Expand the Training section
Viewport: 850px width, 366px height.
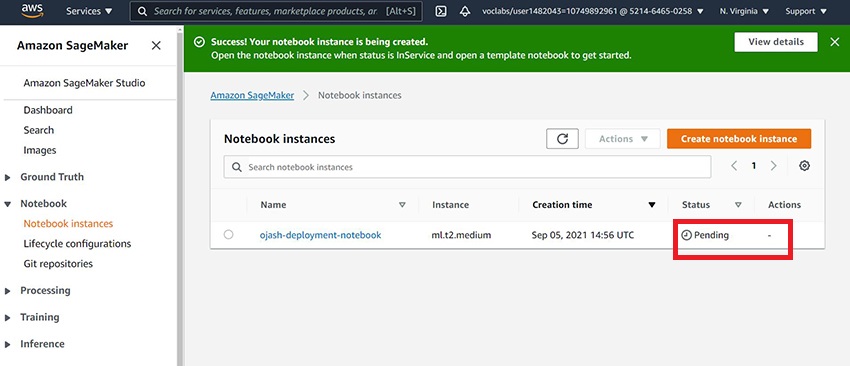point(8,317)
